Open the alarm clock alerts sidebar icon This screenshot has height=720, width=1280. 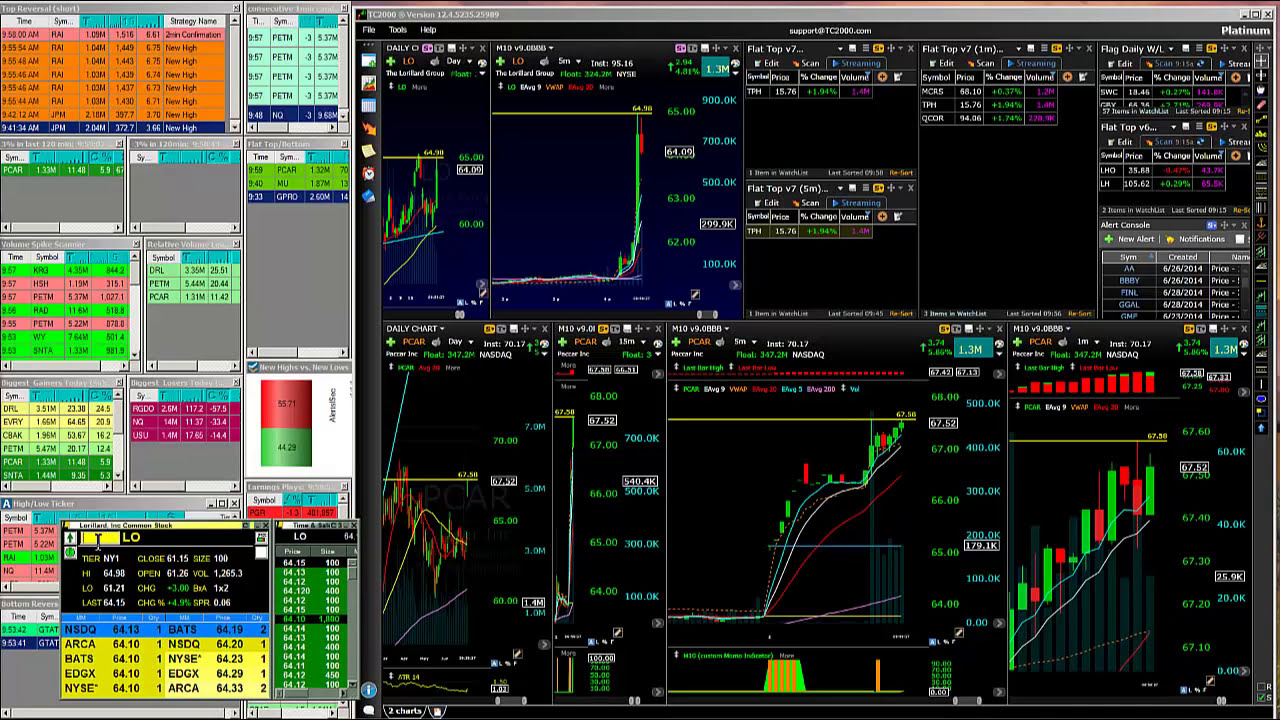coord(369,172)
